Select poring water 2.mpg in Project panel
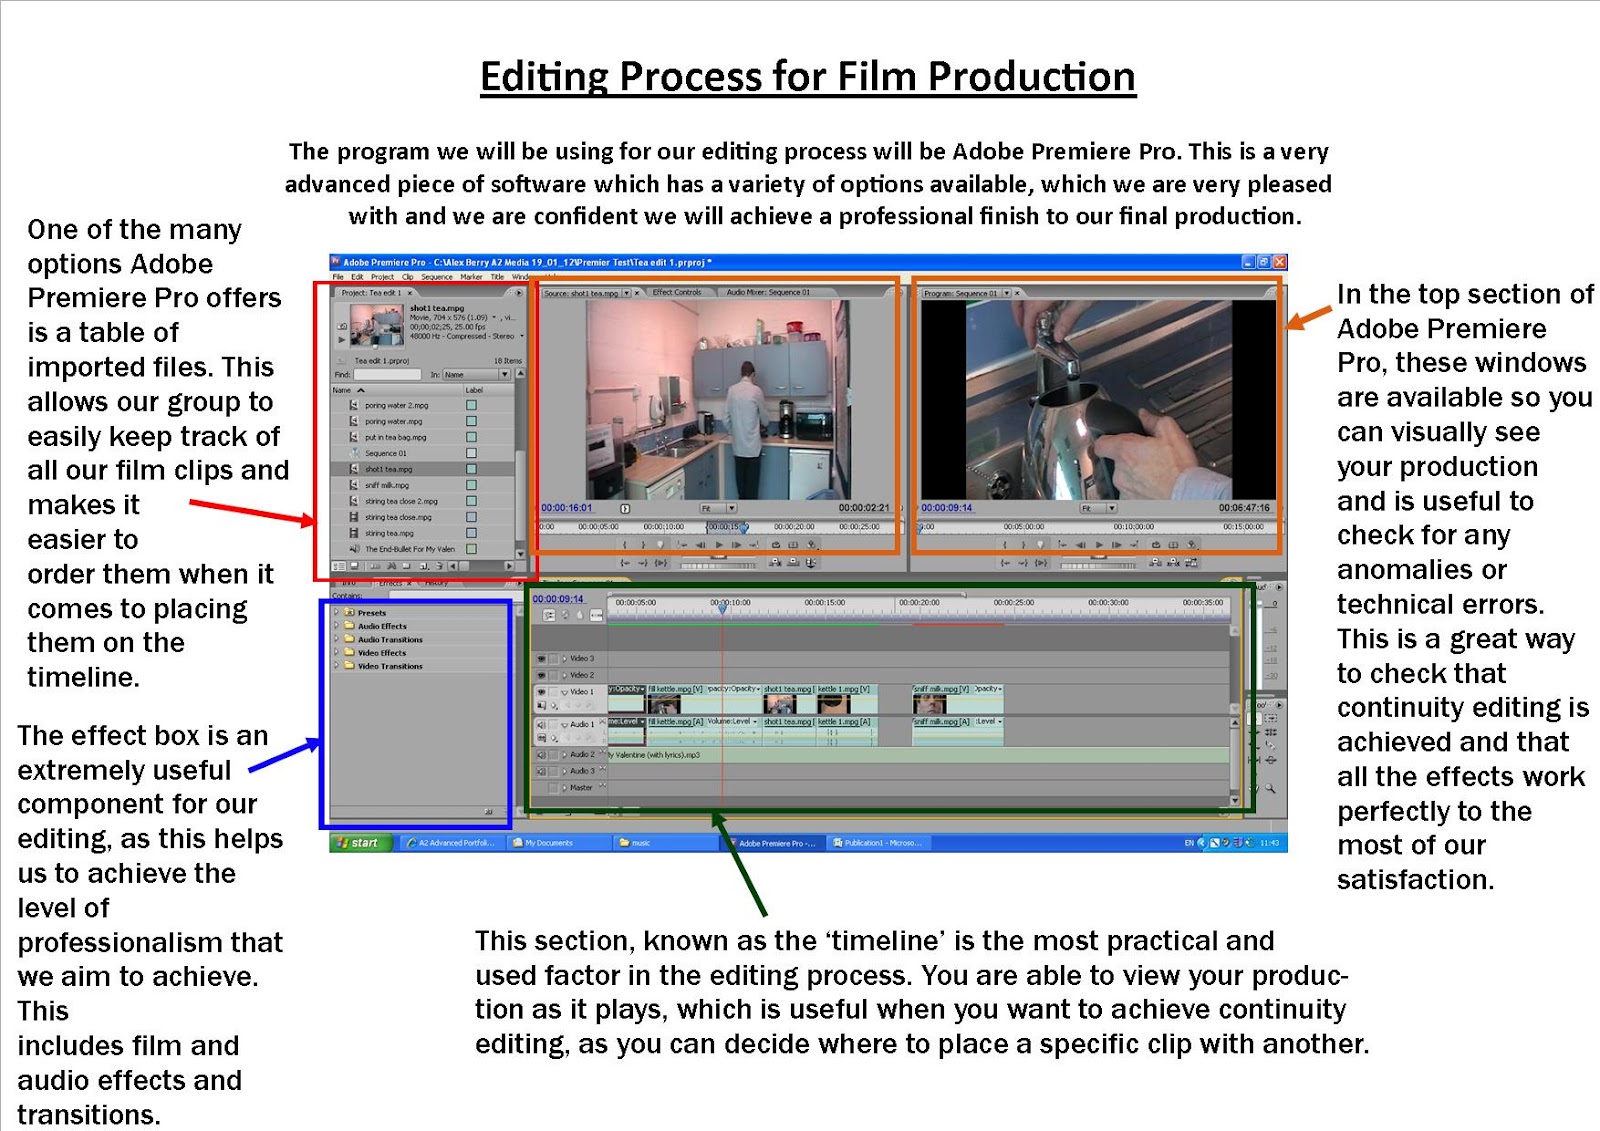Screen dimensions: 1600x1131 (397, 406)
